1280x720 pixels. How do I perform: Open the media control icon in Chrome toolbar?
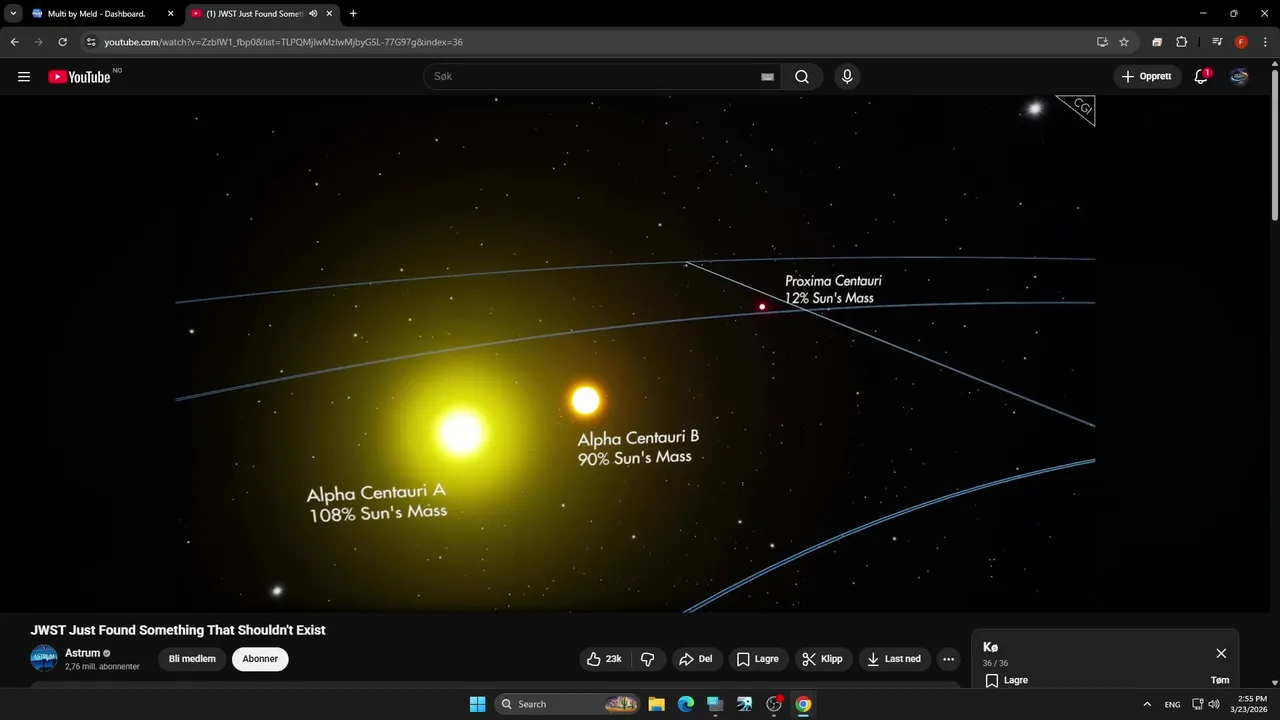click(x=1217, y=42)
